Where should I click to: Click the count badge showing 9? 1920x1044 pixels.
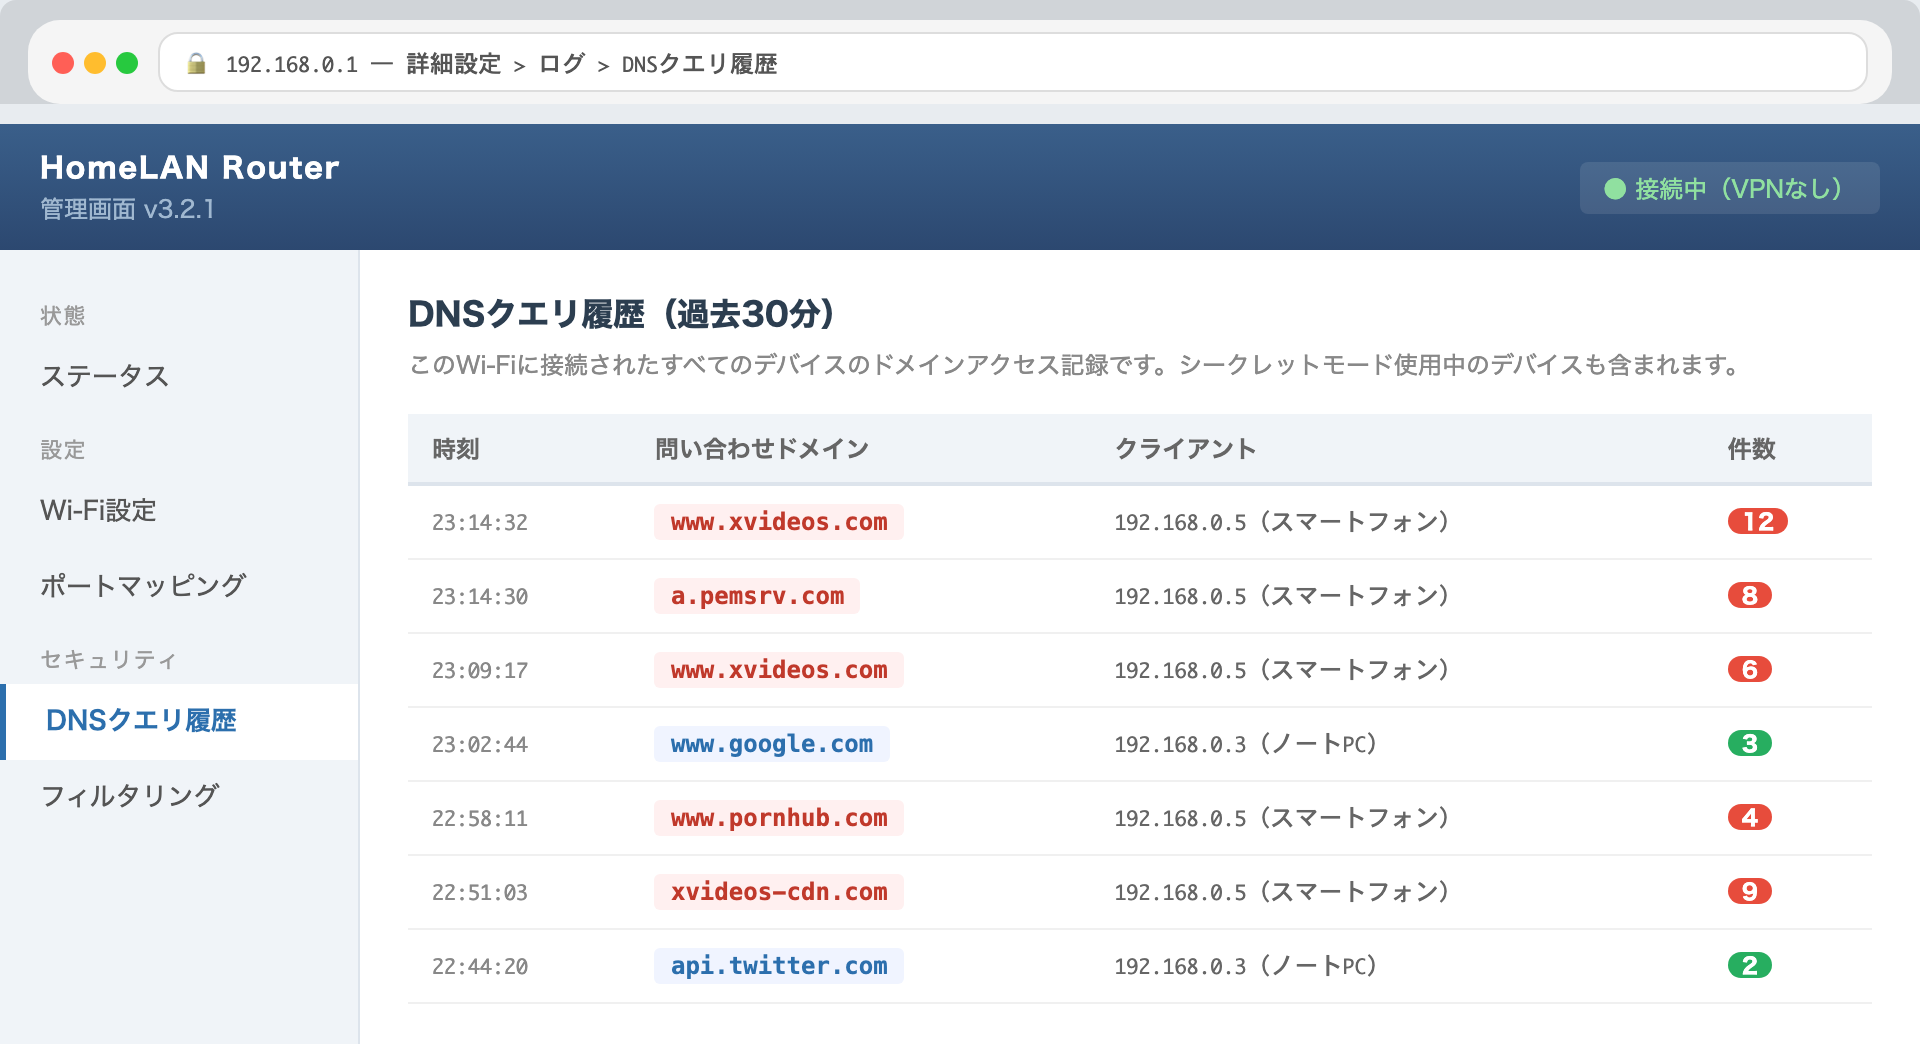(1750, 892)
